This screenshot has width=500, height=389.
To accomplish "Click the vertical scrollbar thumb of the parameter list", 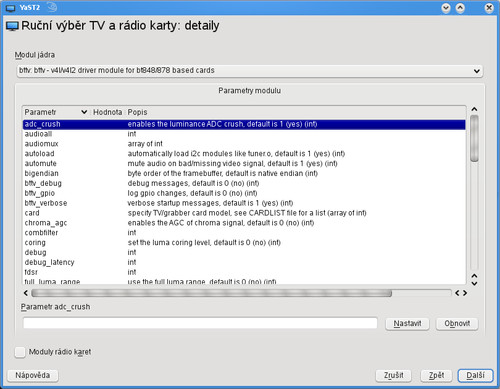I will point(474,138).
